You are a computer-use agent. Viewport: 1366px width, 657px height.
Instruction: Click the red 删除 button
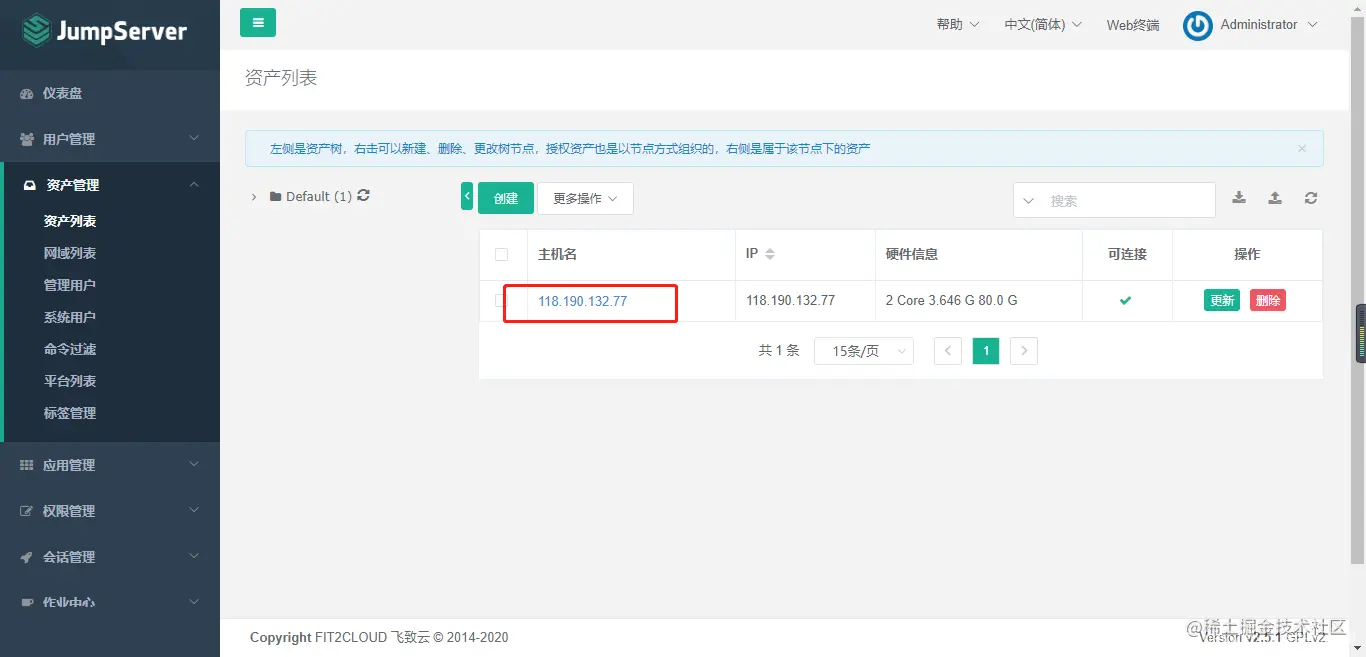[1268, 300]
